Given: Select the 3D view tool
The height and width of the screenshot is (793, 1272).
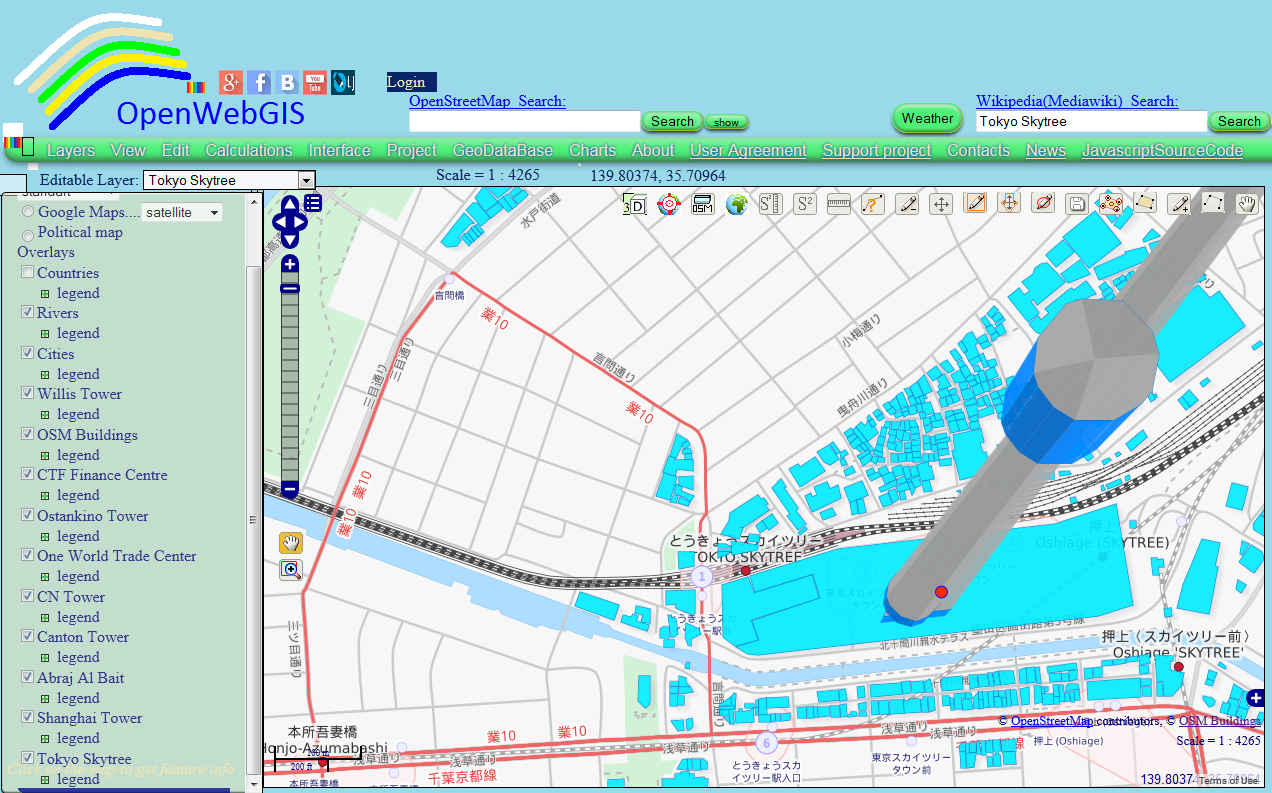Looking at the screenshot, I should pyautogui.click(x=634, y=203).
